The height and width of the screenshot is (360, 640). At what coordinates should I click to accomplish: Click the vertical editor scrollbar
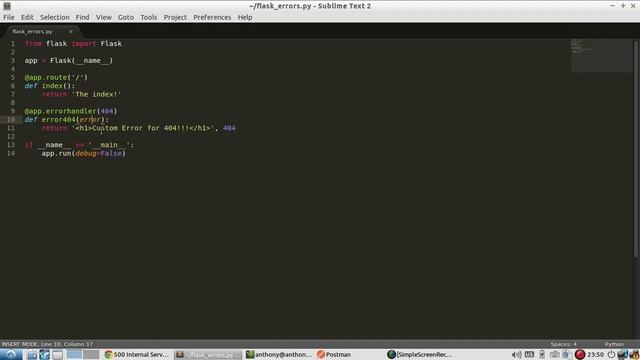tap(636, 149)
